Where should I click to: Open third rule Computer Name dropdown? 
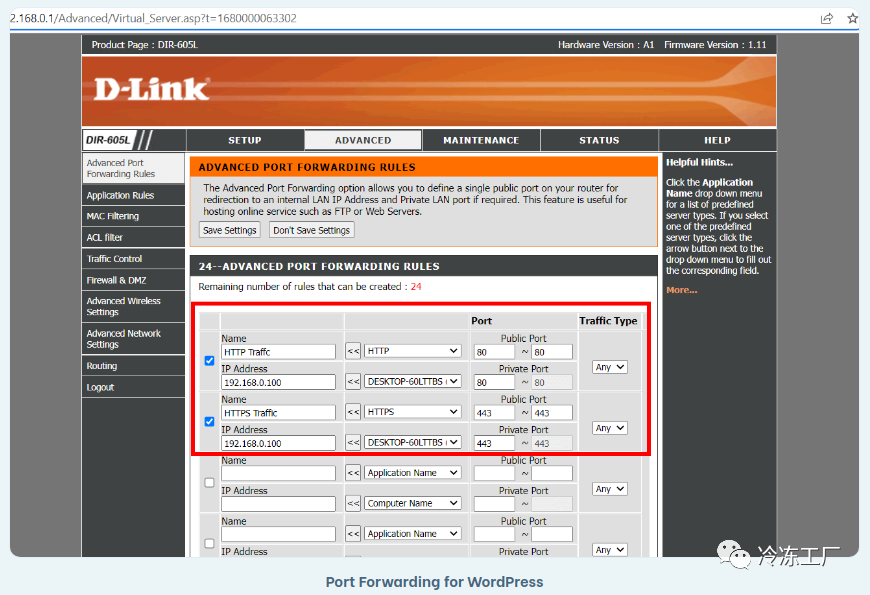(x=413, y=503)
